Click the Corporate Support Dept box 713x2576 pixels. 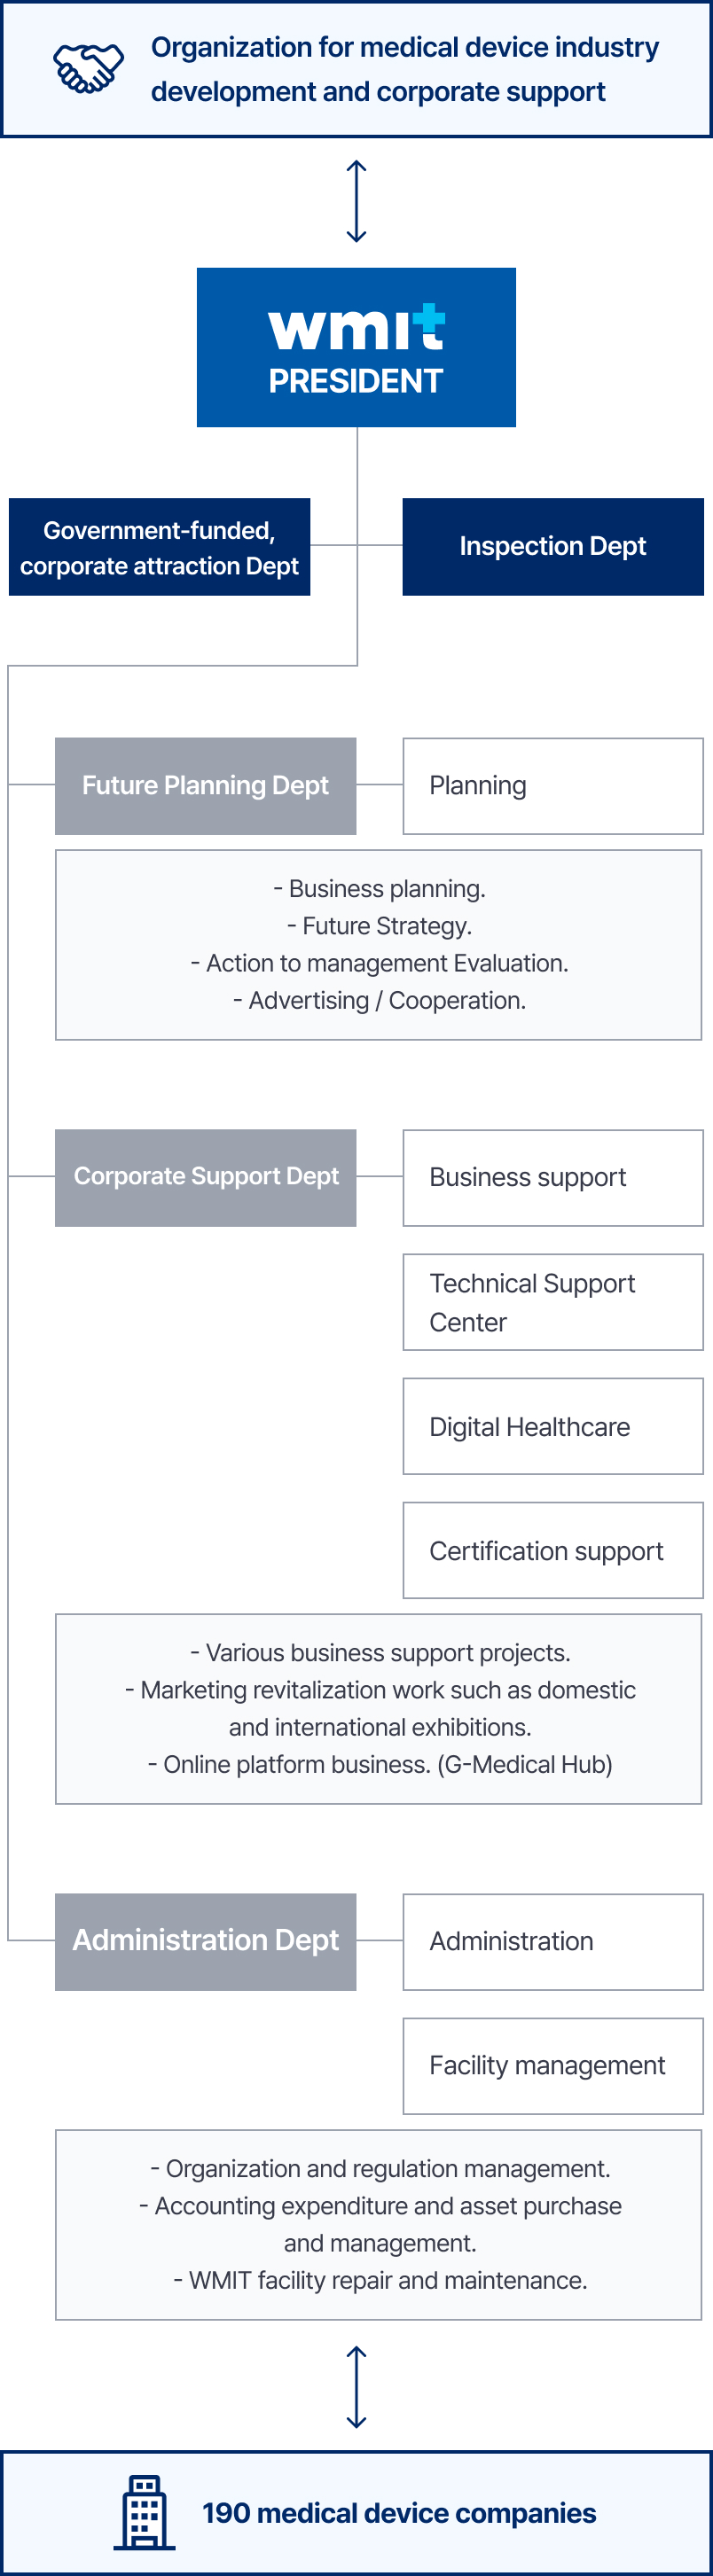coord(205,1178)
